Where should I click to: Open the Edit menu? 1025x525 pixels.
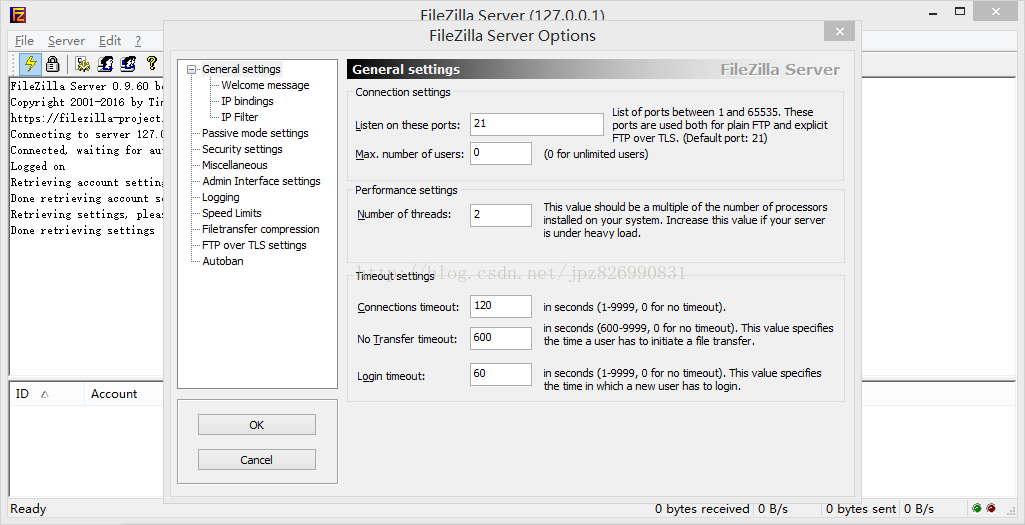(110, 41)
